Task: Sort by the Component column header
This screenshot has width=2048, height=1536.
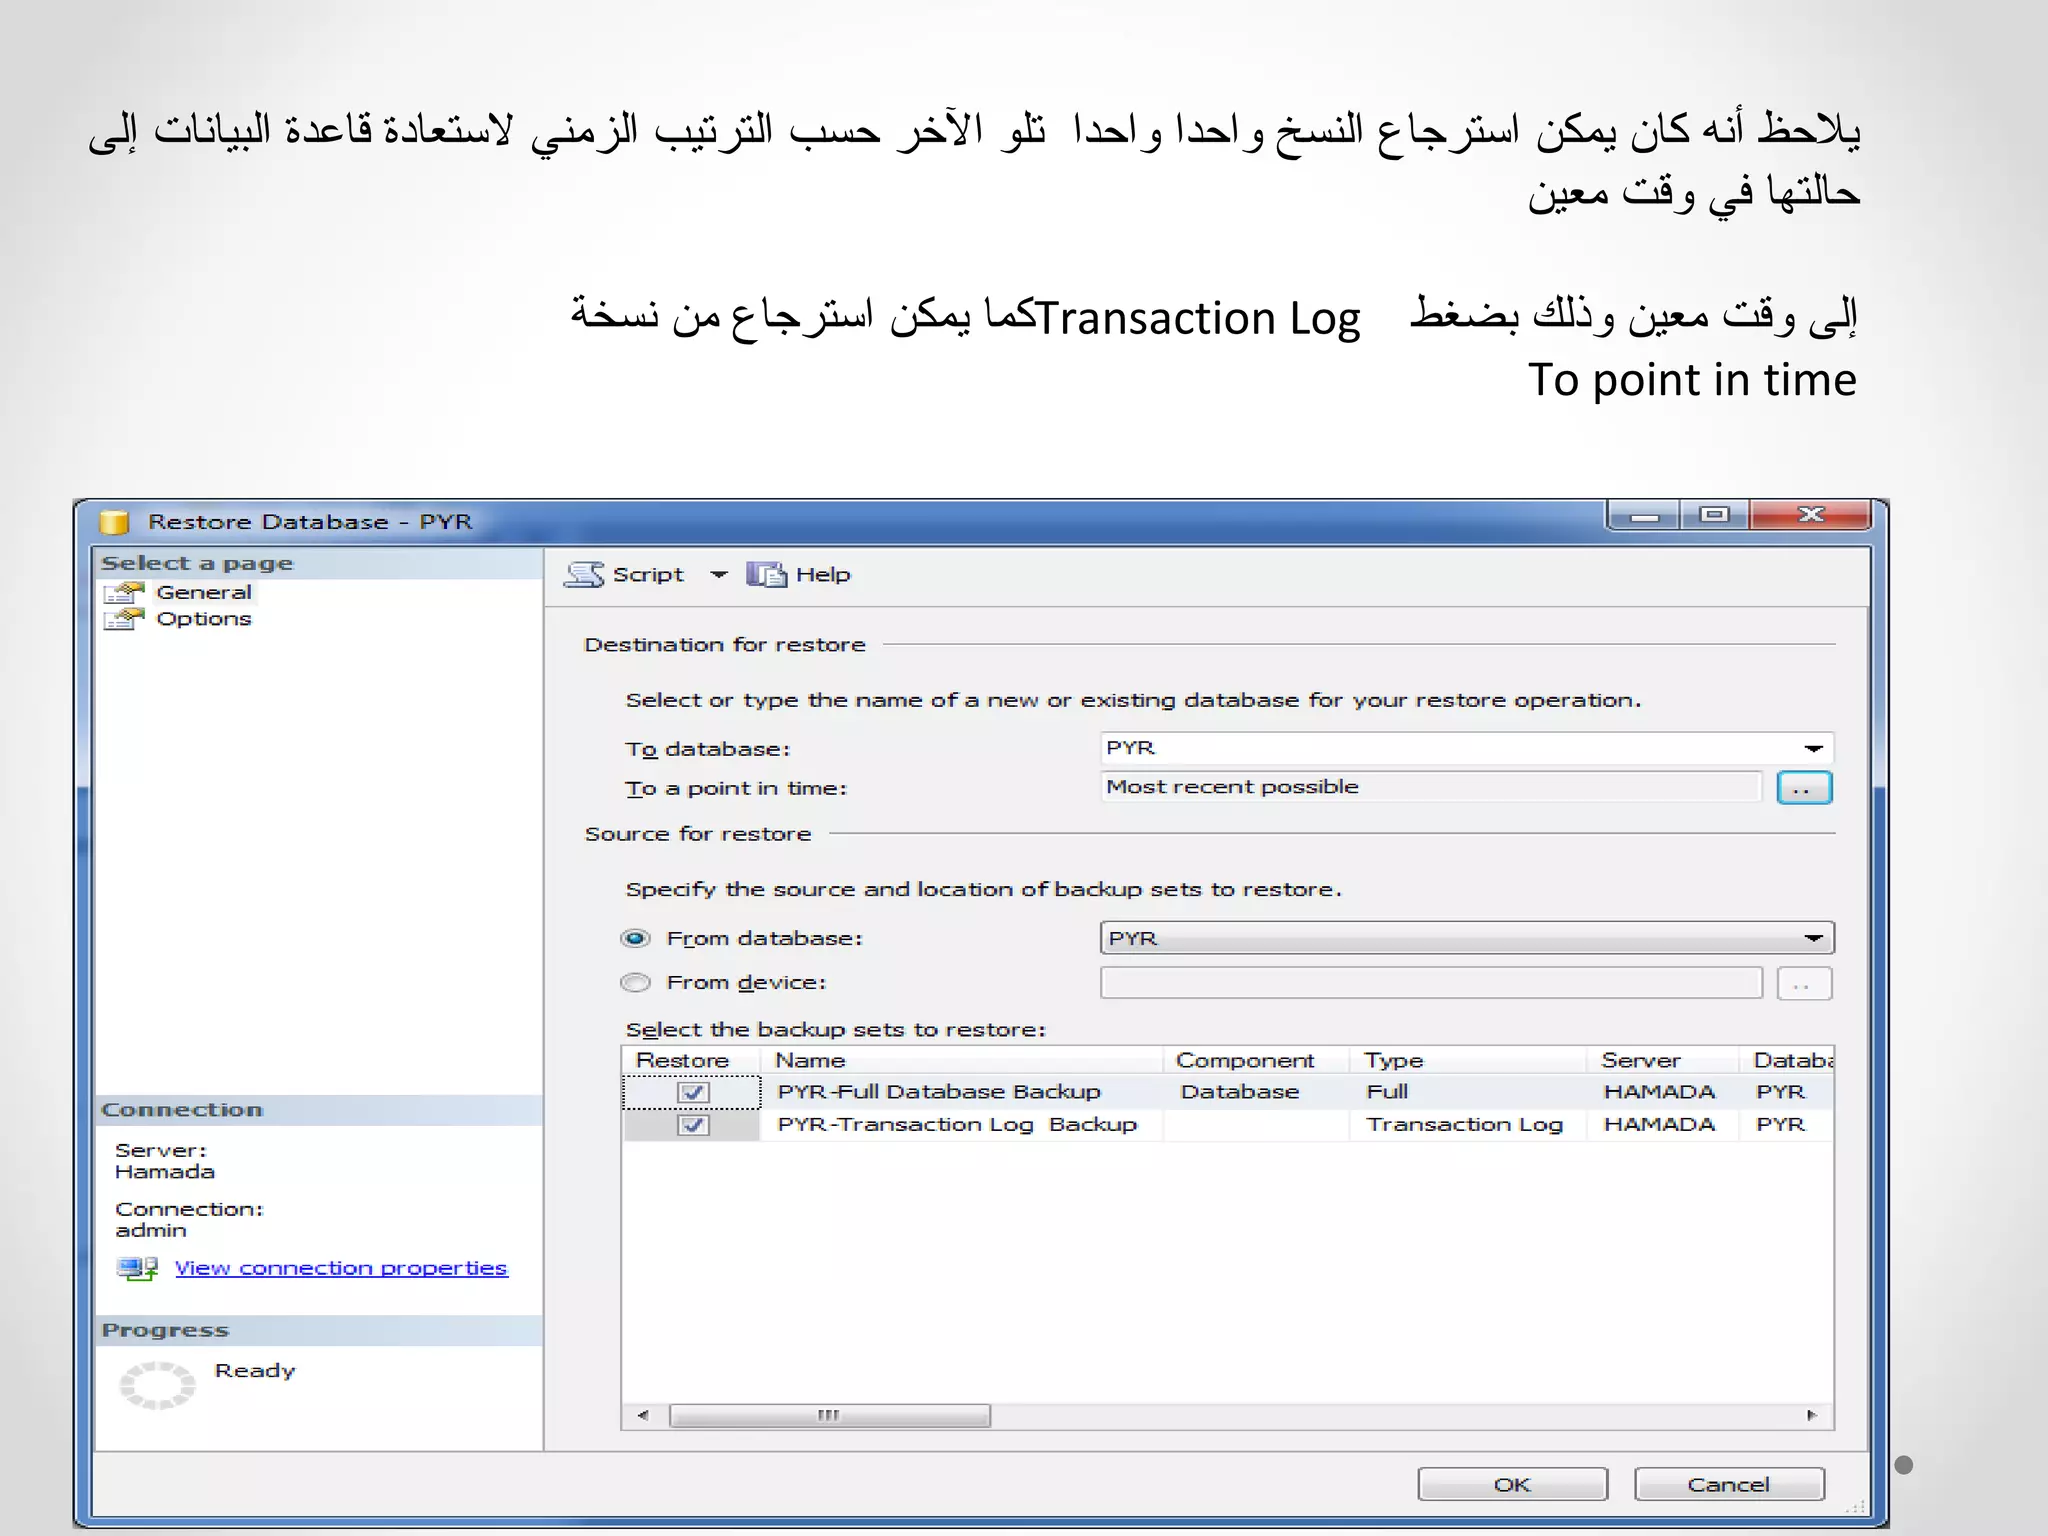Action: point(1256,1060)
